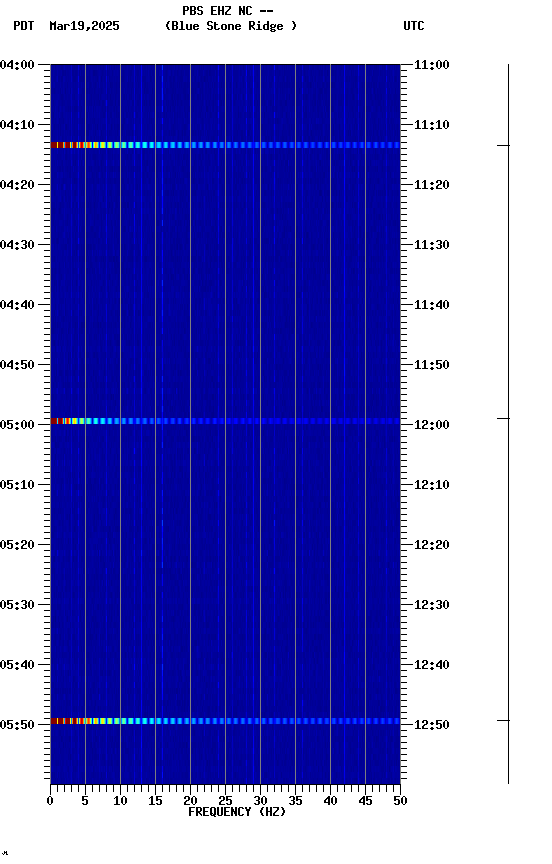
Task: Click the 30 Hz frequency axis label
Action: tap(260, 801)
